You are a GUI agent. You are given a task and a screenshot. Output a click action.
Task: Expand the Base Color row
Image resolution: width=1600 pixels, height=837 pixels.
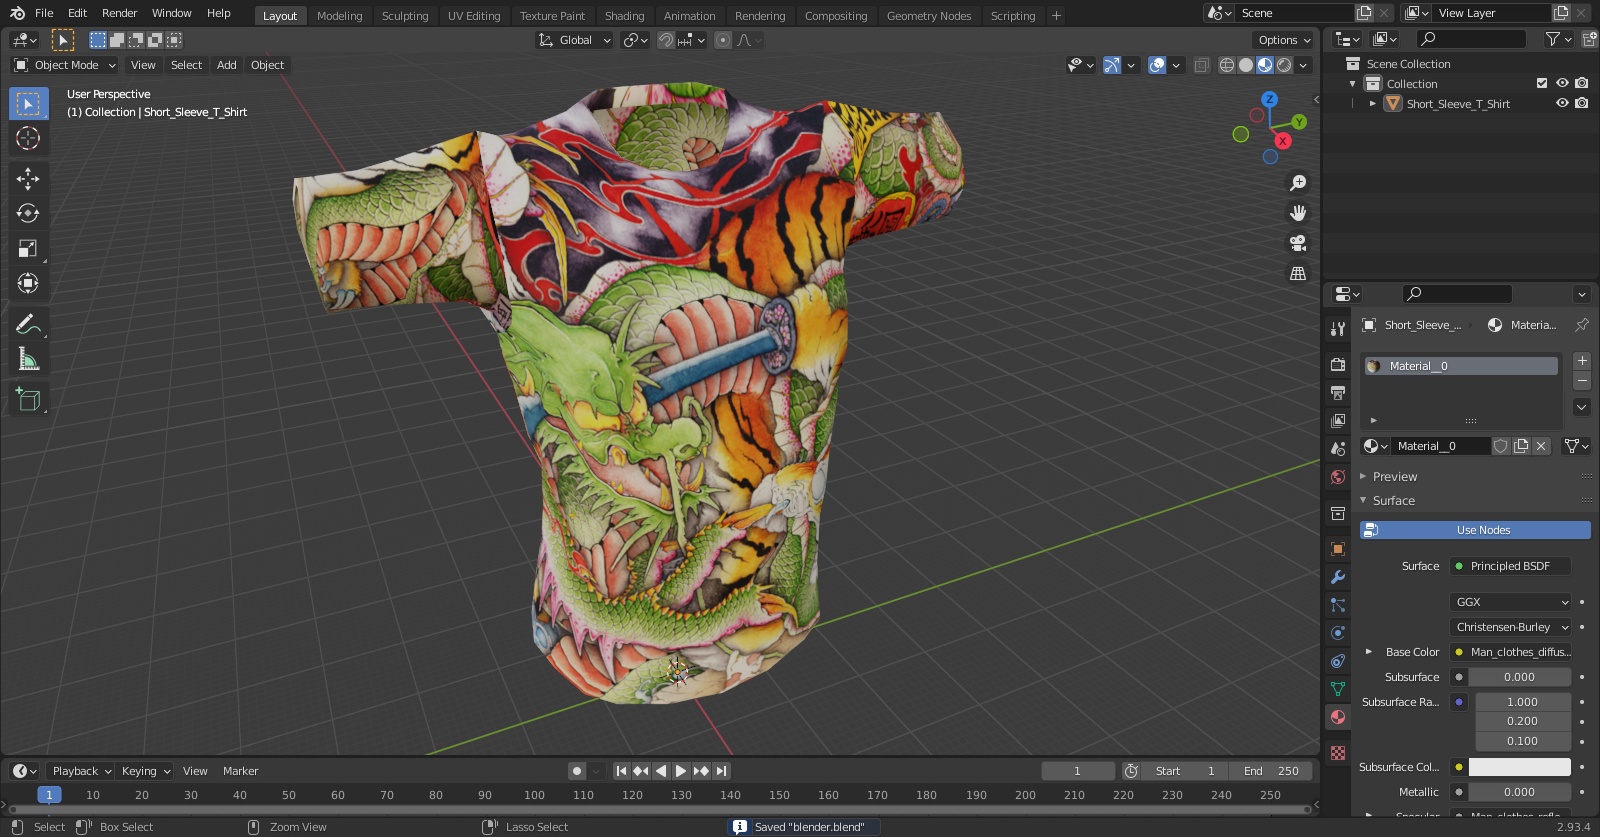tap(1369, 652)
